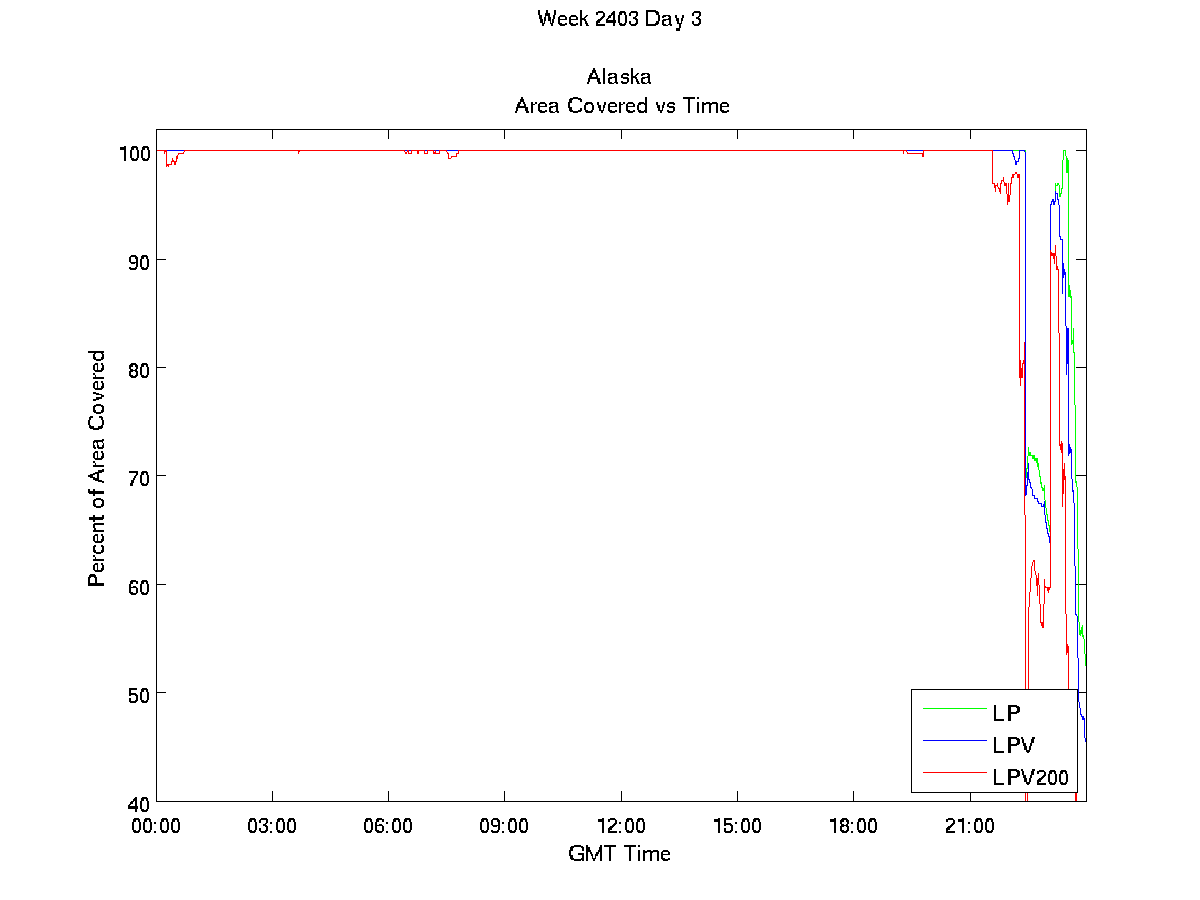Image resolution: width=1200 pixels, height=900 pixels.
Task: Click the 06:00 time tick label
Action: click(388, 827)
